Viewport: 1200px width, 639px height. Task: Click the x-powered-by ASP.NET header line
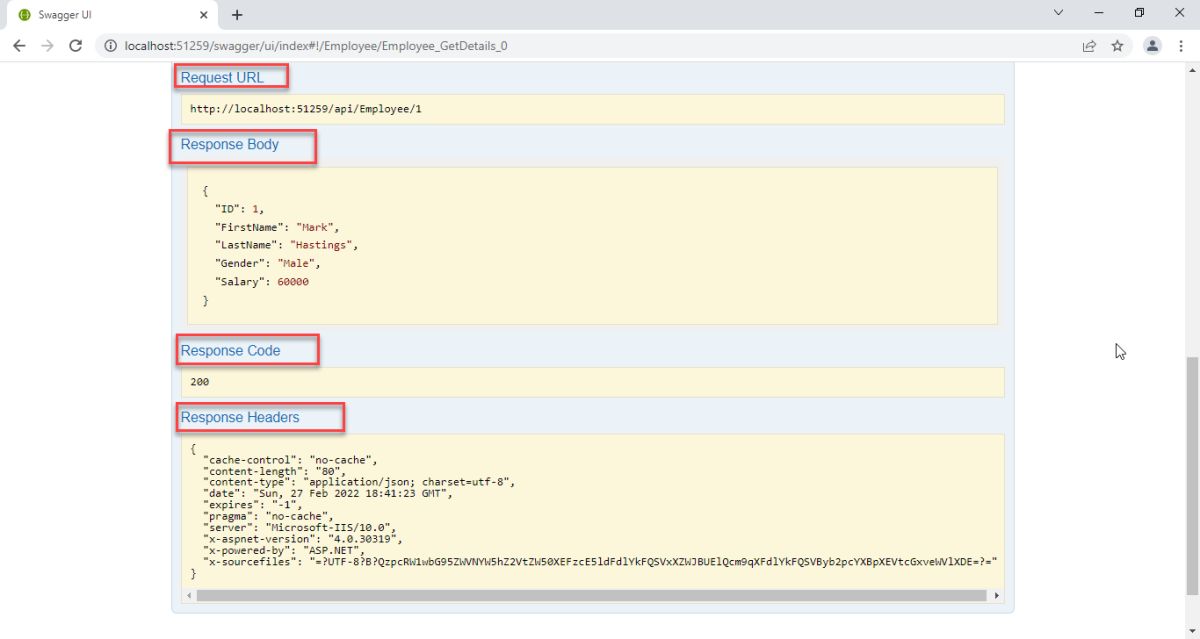285,550
